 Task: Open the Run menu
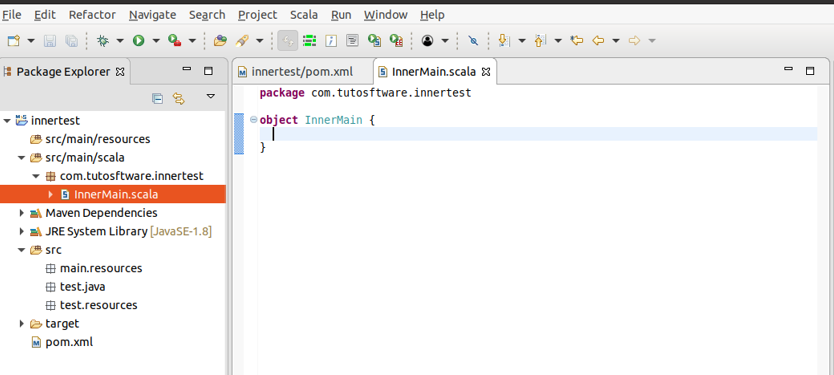(341, 15)
